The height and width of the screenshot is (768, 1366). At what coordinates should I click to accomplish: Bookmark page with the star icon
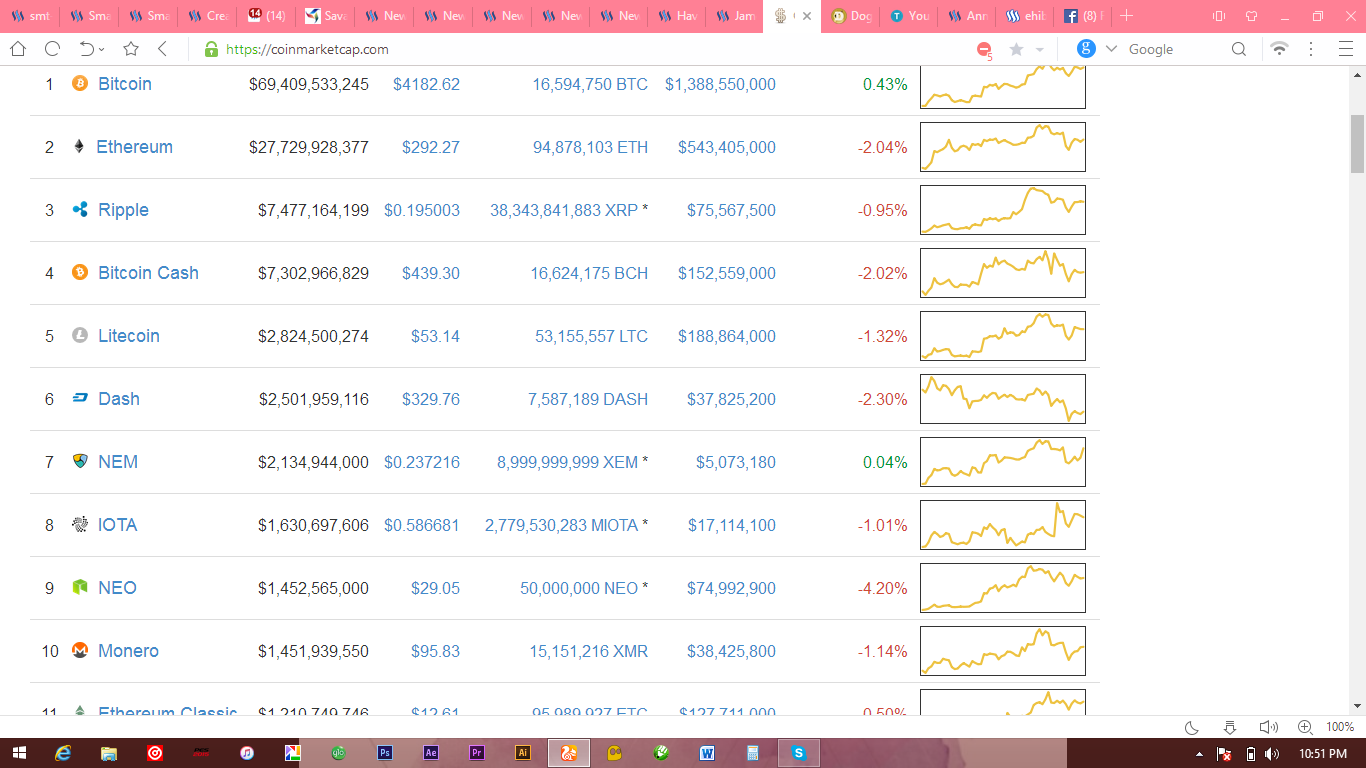click(131, 49)
